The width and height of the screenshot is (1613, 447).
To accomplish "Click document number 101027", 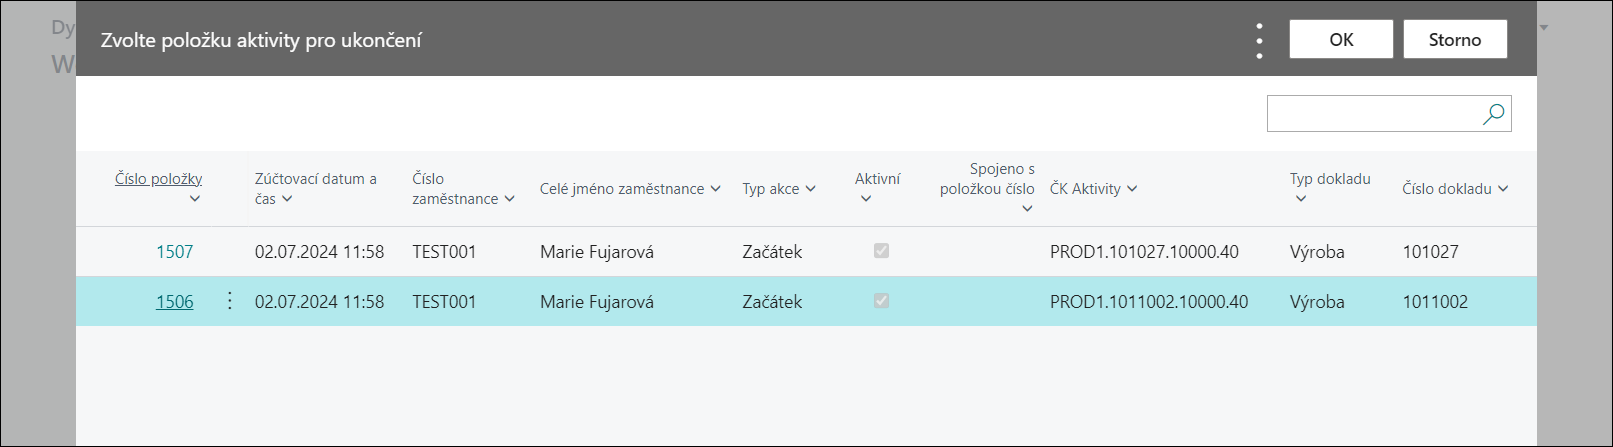I will [x=1431, y=252].
